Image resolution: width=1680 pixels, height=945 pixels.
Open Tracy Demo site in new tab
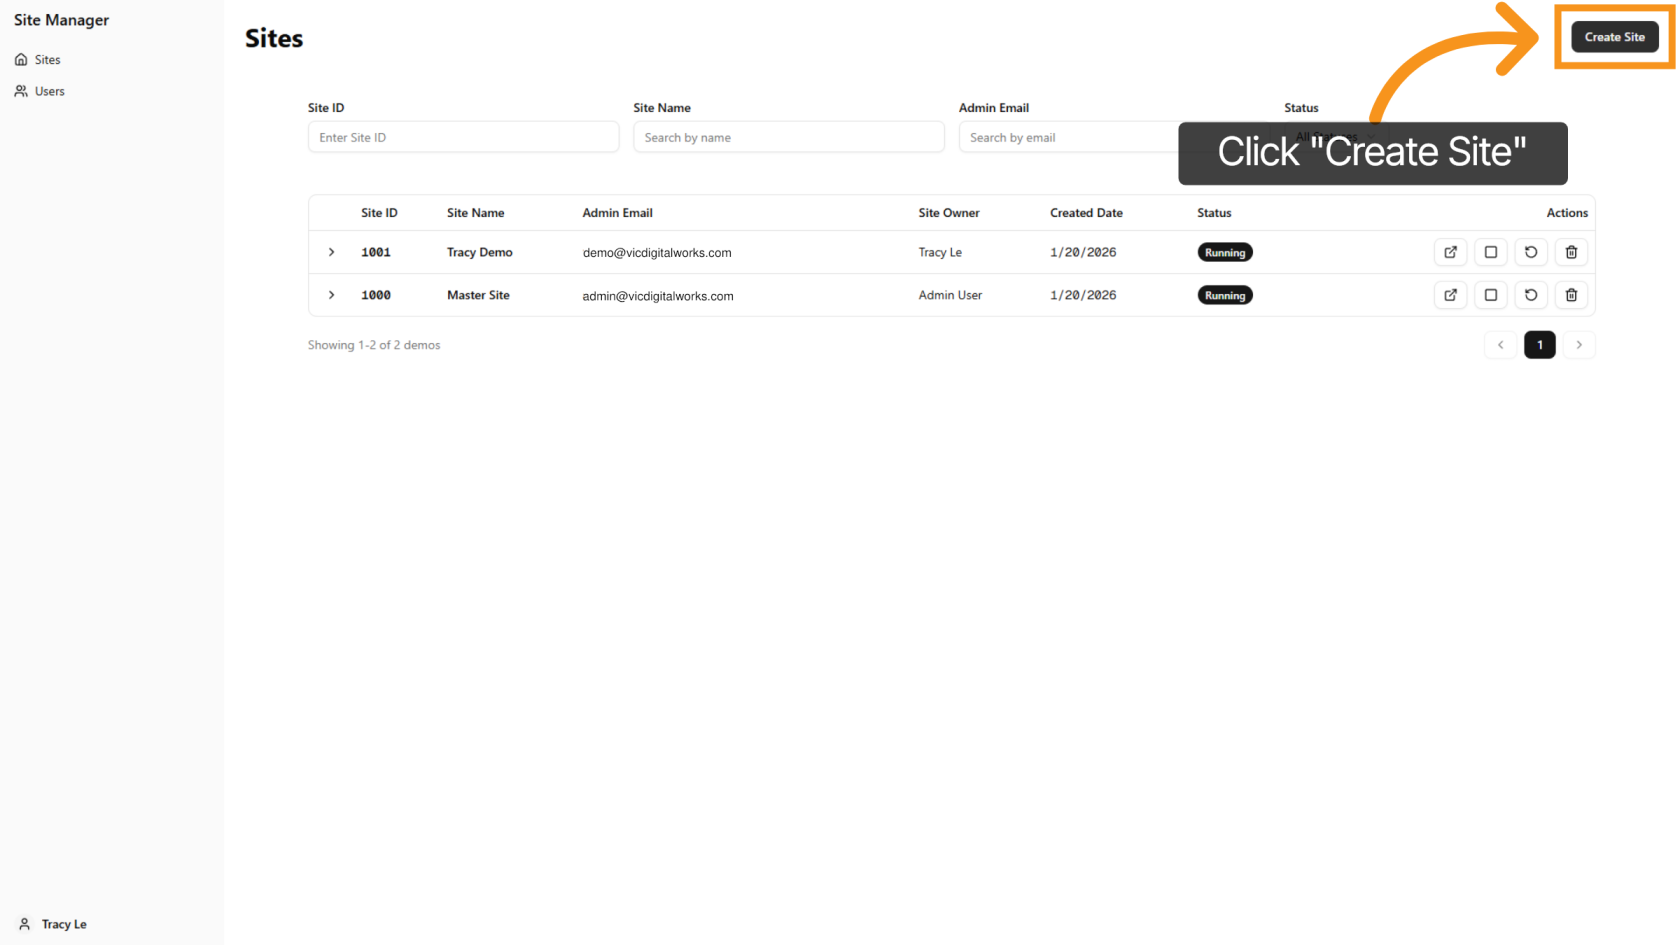(x=1450, y=252)
